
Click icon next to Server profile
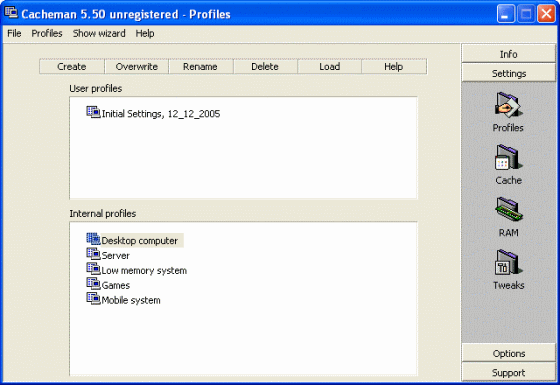[93, 254]
